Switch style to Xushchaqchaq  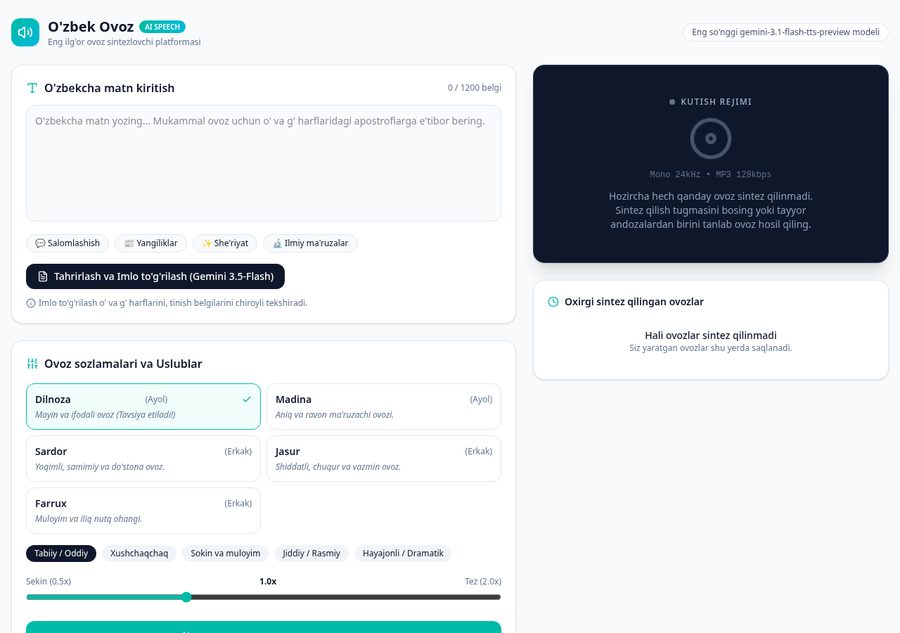click(139, 553)
